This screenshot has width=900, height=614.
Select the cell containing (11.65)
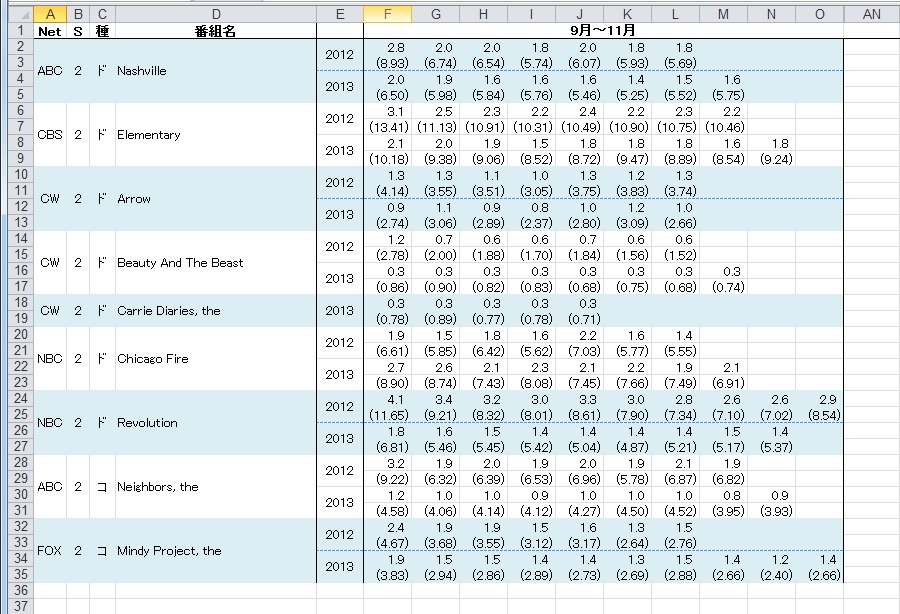tap(387, 415)
